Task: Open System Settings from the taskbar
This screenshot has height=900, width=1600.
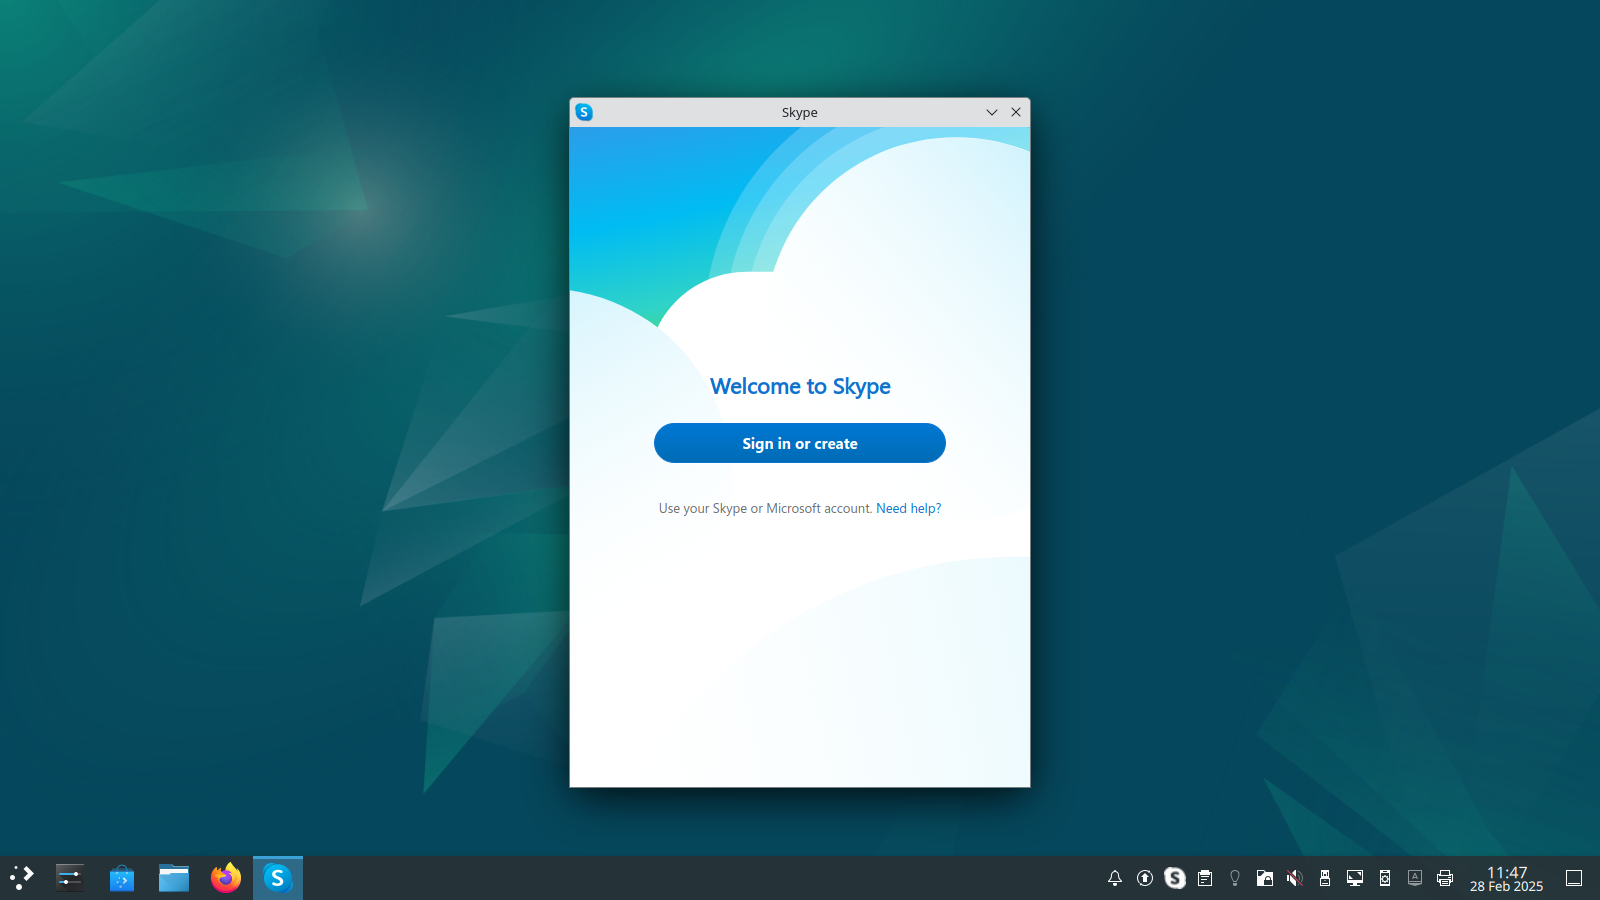Action: point(70,878)
